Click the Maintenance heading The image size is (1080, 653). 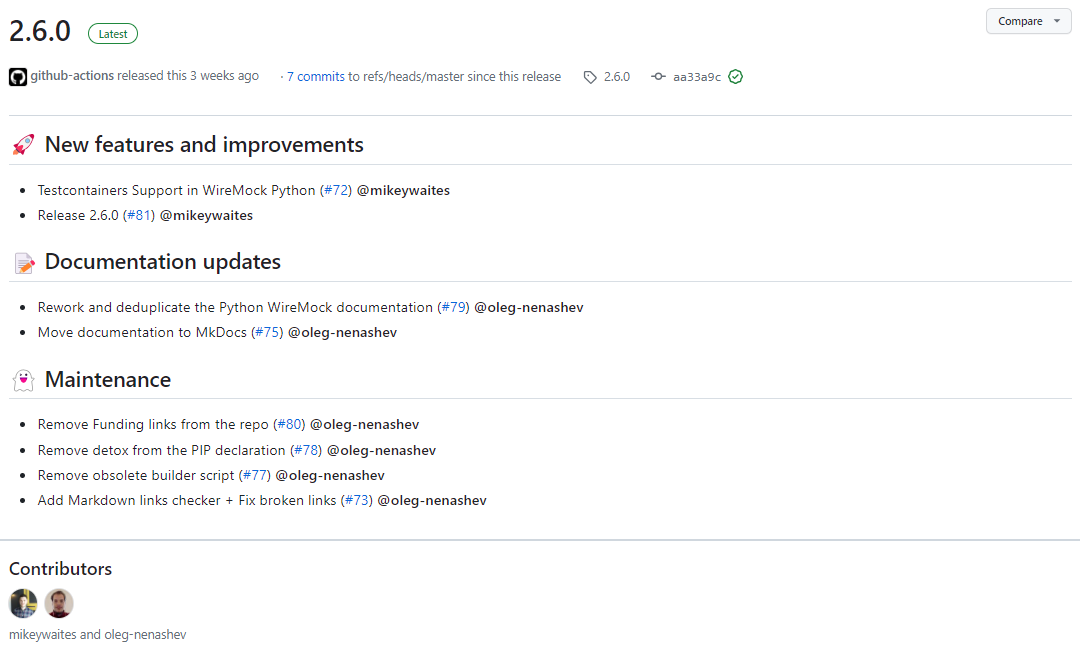(108, 380)
